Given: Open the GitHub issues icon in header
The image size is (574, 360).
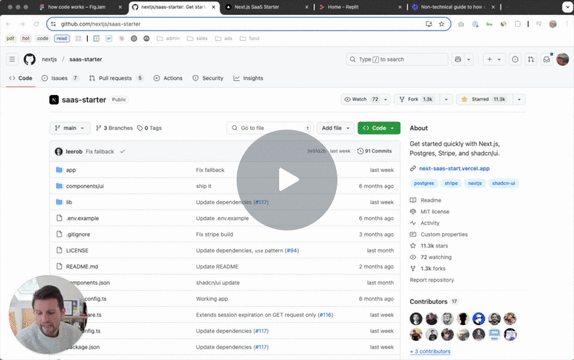Looking at the screenshot, I should [515, 59].
